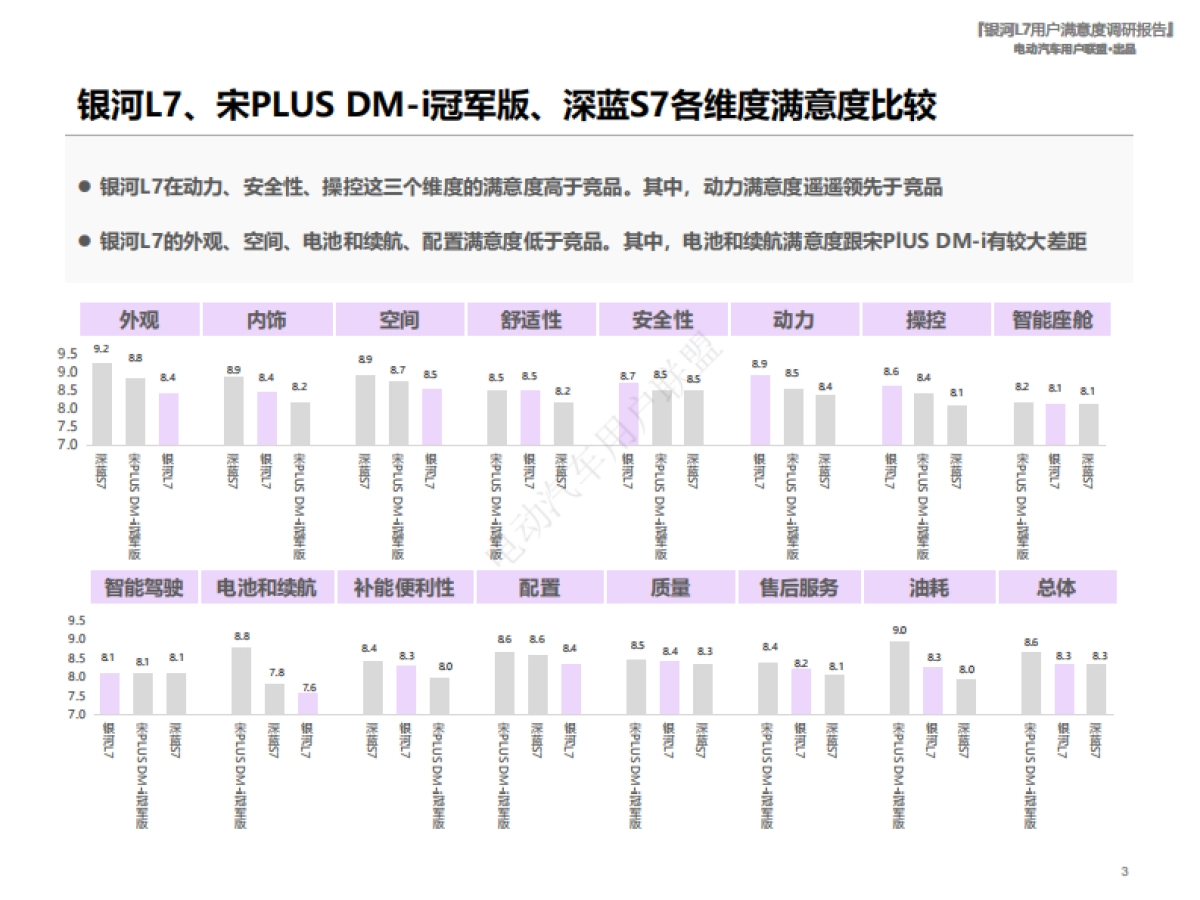Image resolution: width=1200 pixels, height=900 pixels.
Task: Select the 补能便利性 dimension header
Action: [x=402, y=588]
